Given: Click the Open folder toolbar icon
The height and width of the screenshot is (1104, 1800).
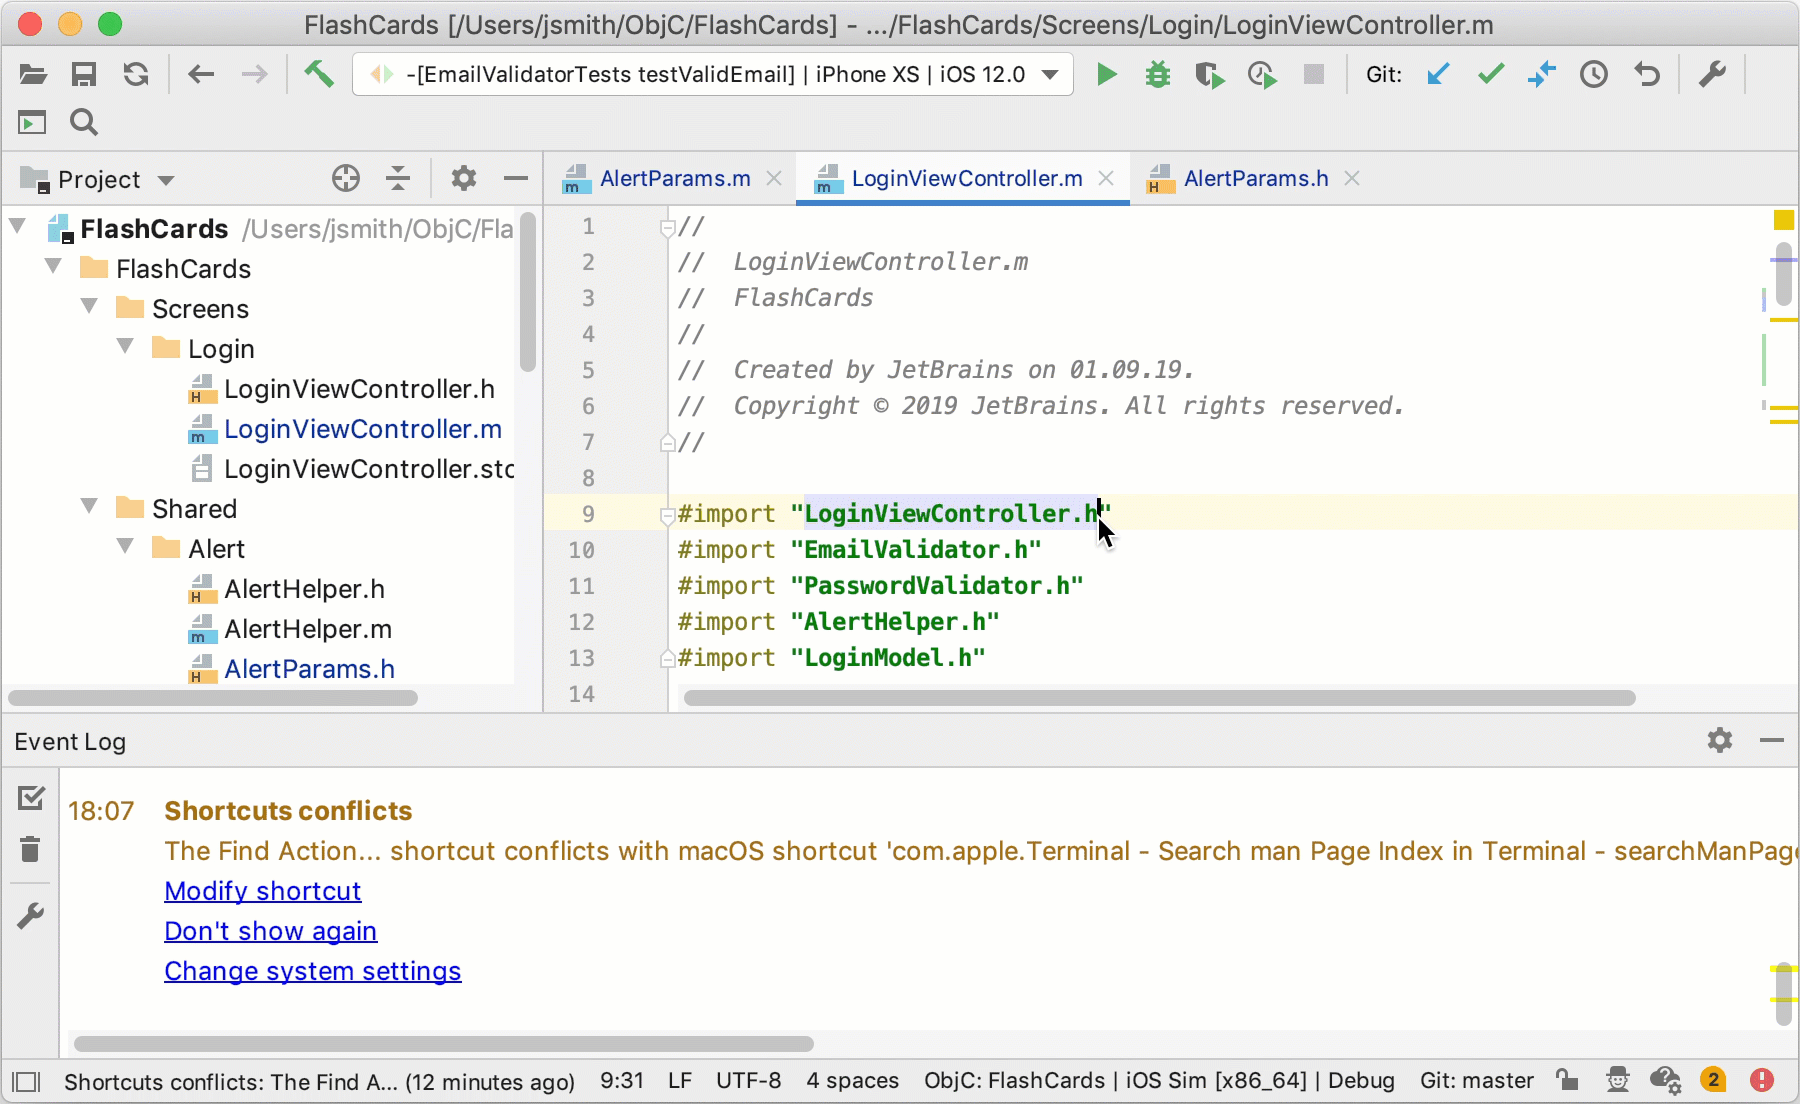Looking at the screenshot, I should pos(33,74).
